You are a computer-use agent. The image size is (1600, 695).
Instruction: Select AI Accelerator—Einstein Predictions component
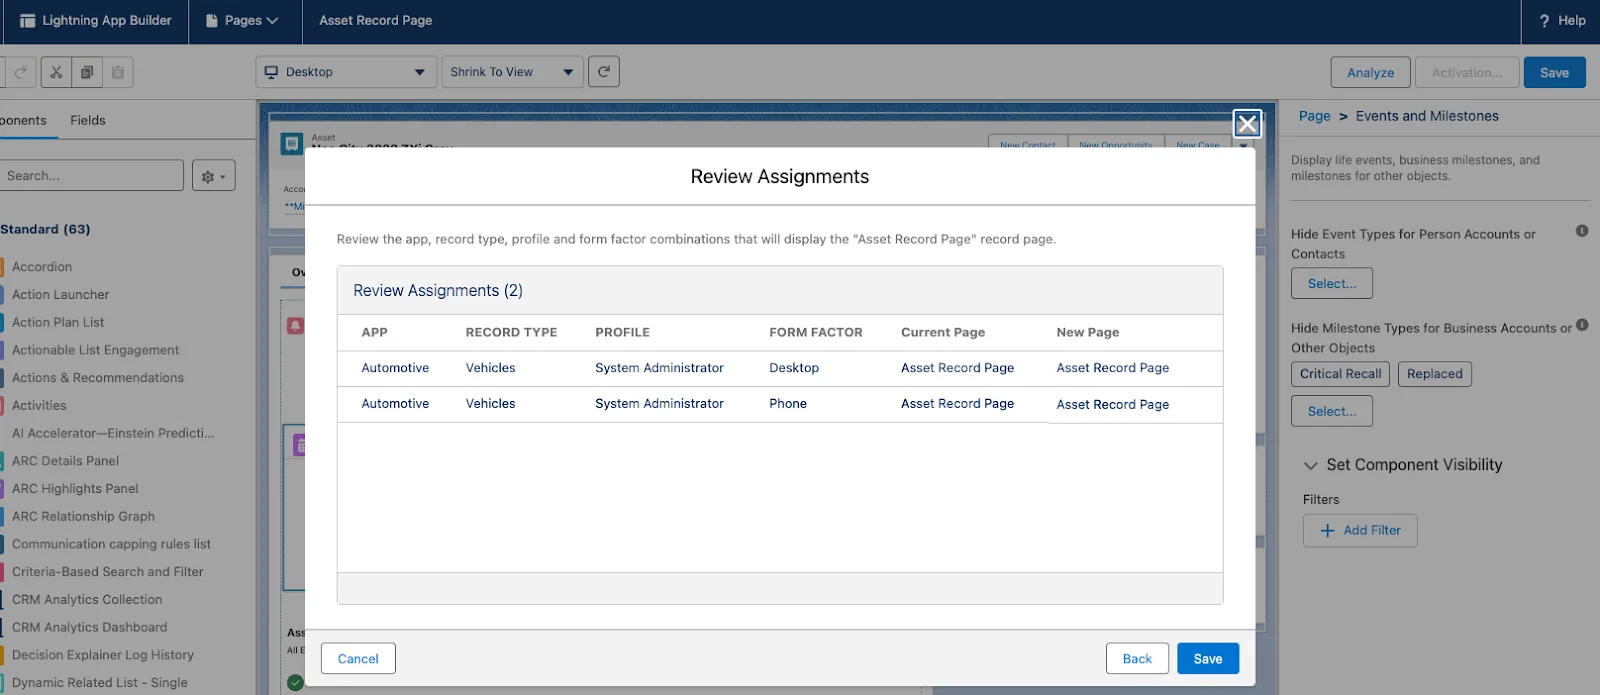[113, 434]
